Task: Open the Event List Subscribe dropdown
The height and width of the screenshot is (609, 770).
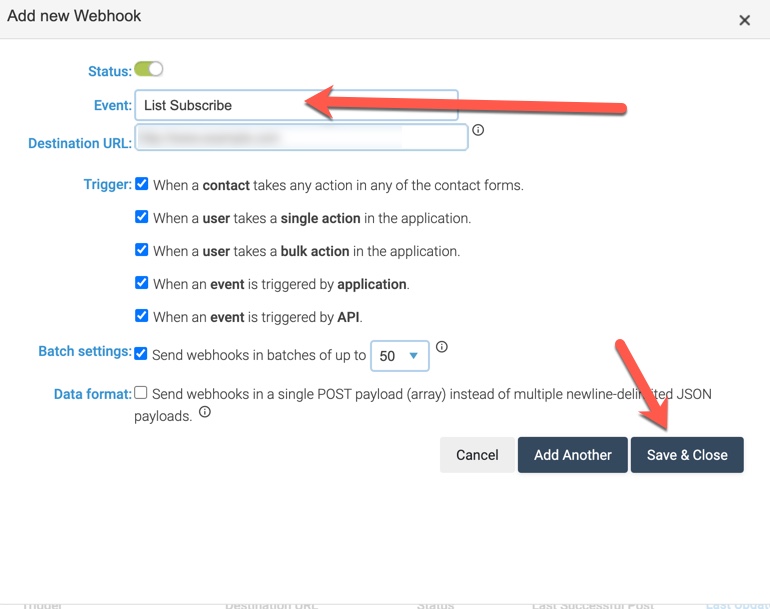Action: pyautogui.click(x=297, y=105)
